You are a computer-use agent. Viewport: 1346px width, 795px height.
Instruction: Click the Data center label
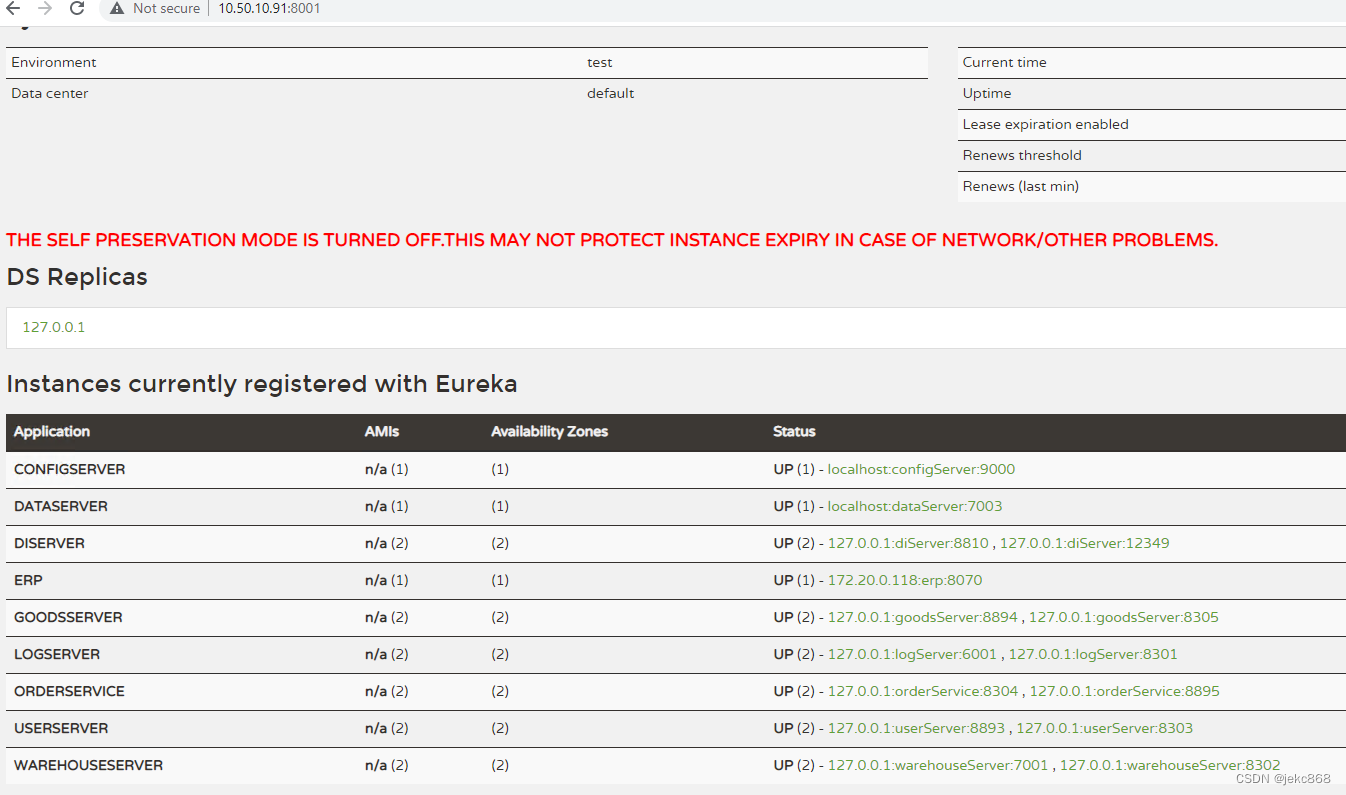[50, 93]
